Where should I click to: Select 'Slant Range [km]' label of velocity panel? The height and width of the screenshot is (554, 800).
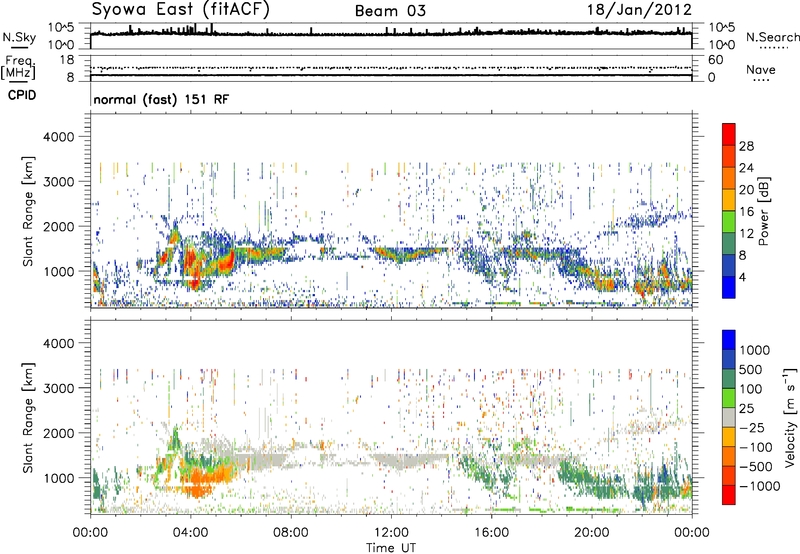tap(28, 418)
